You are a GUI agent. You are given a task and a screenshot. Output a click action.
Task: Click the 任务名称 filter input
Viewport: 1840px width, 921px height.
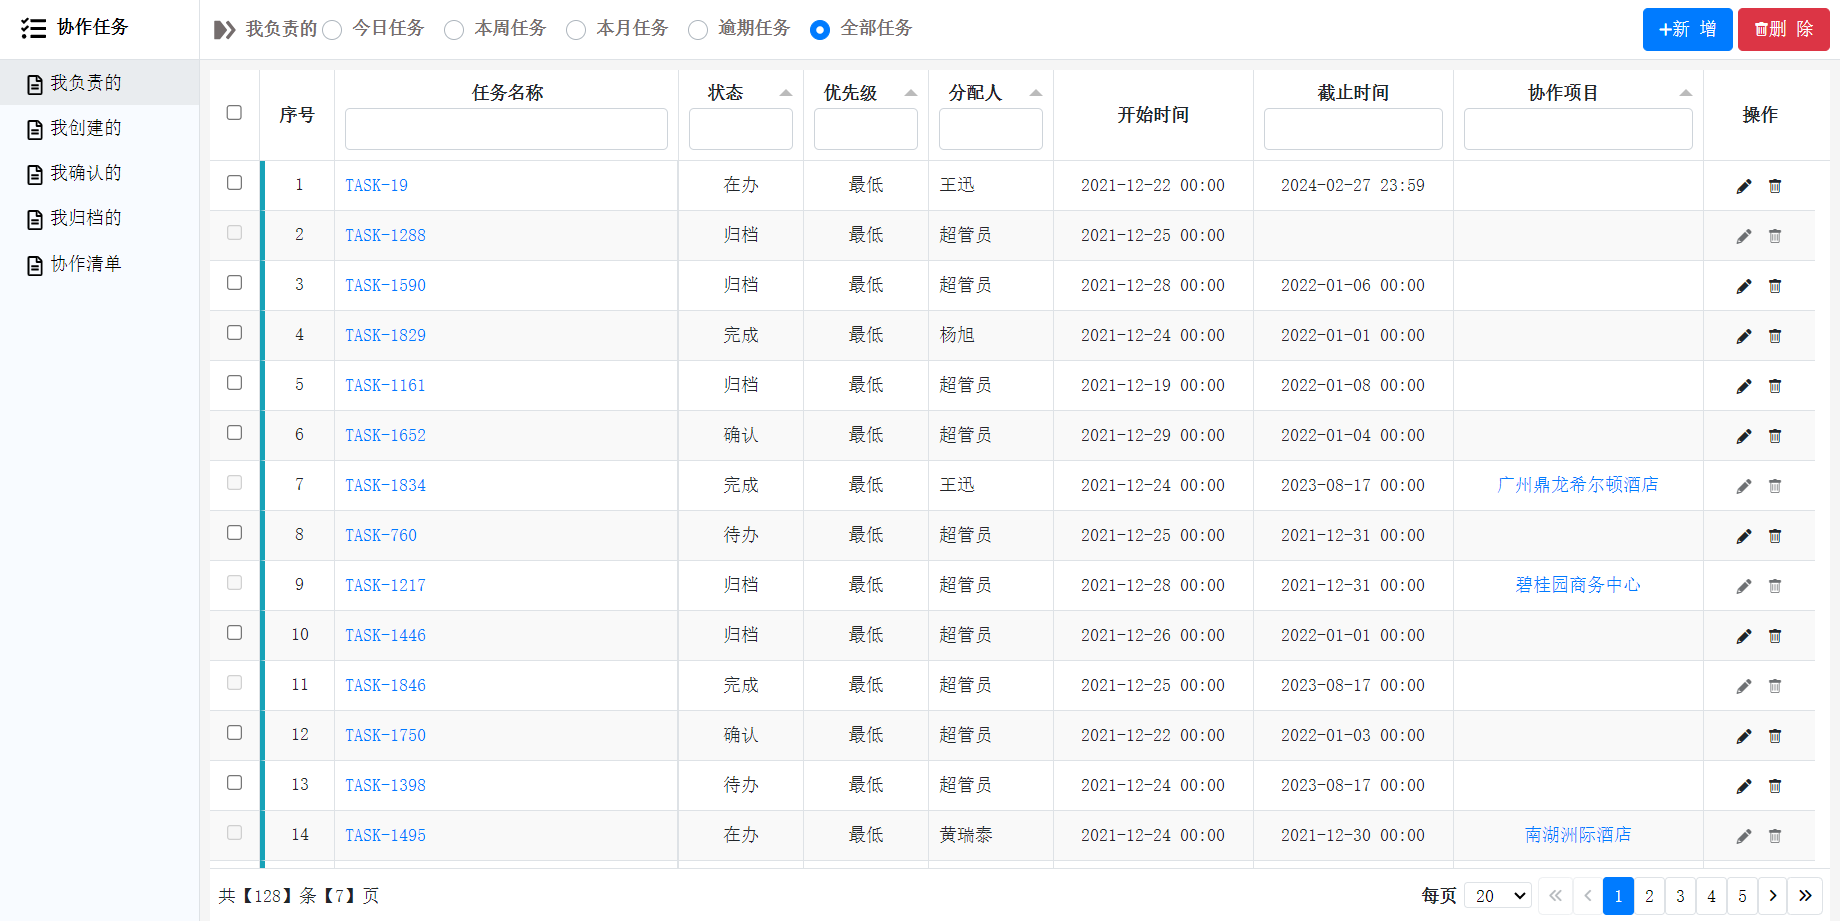[506, 129]
